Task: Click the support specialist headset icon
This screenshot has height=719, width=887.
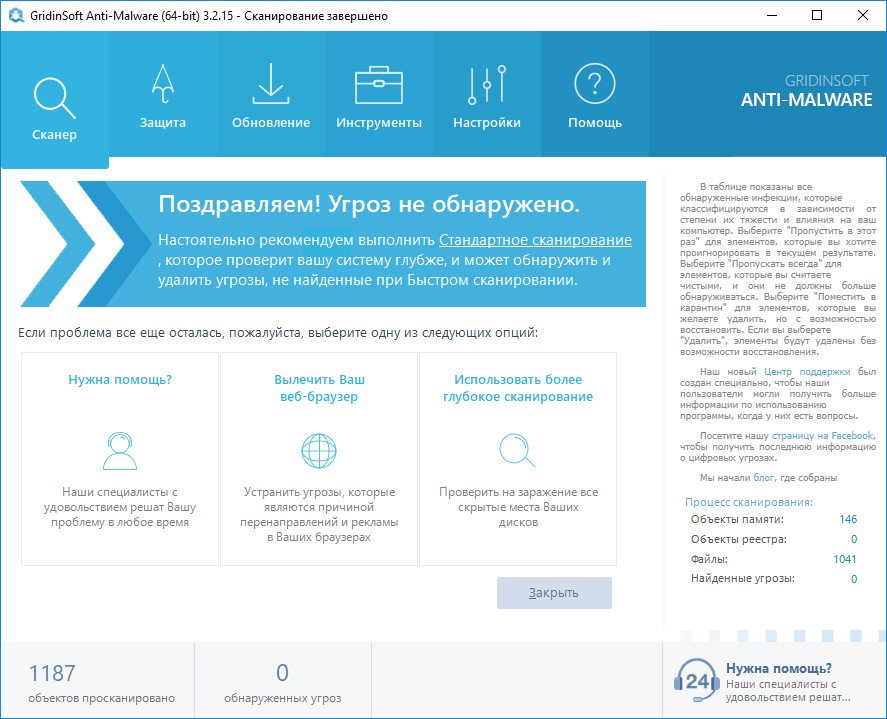Action: point(120,451)
